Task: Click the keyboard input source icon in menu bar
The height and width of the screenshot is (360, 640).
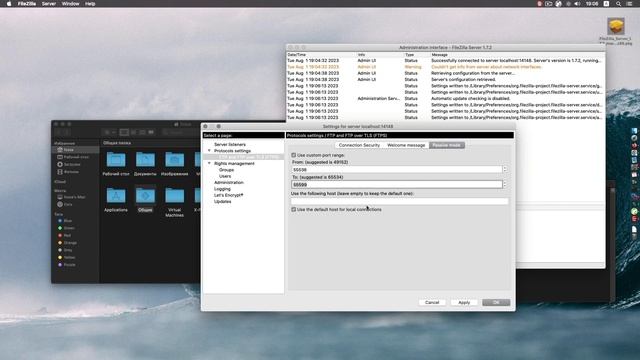Action: tap(607, 4)
